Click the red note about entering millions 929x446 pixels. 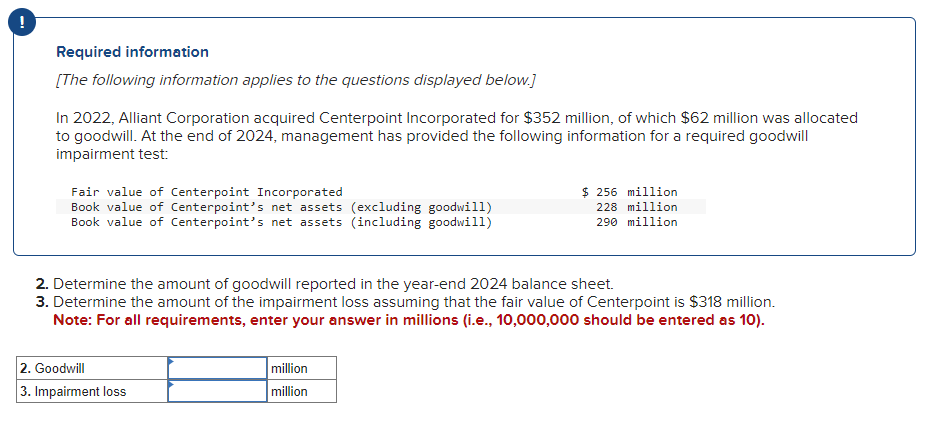tap(409, 320)
